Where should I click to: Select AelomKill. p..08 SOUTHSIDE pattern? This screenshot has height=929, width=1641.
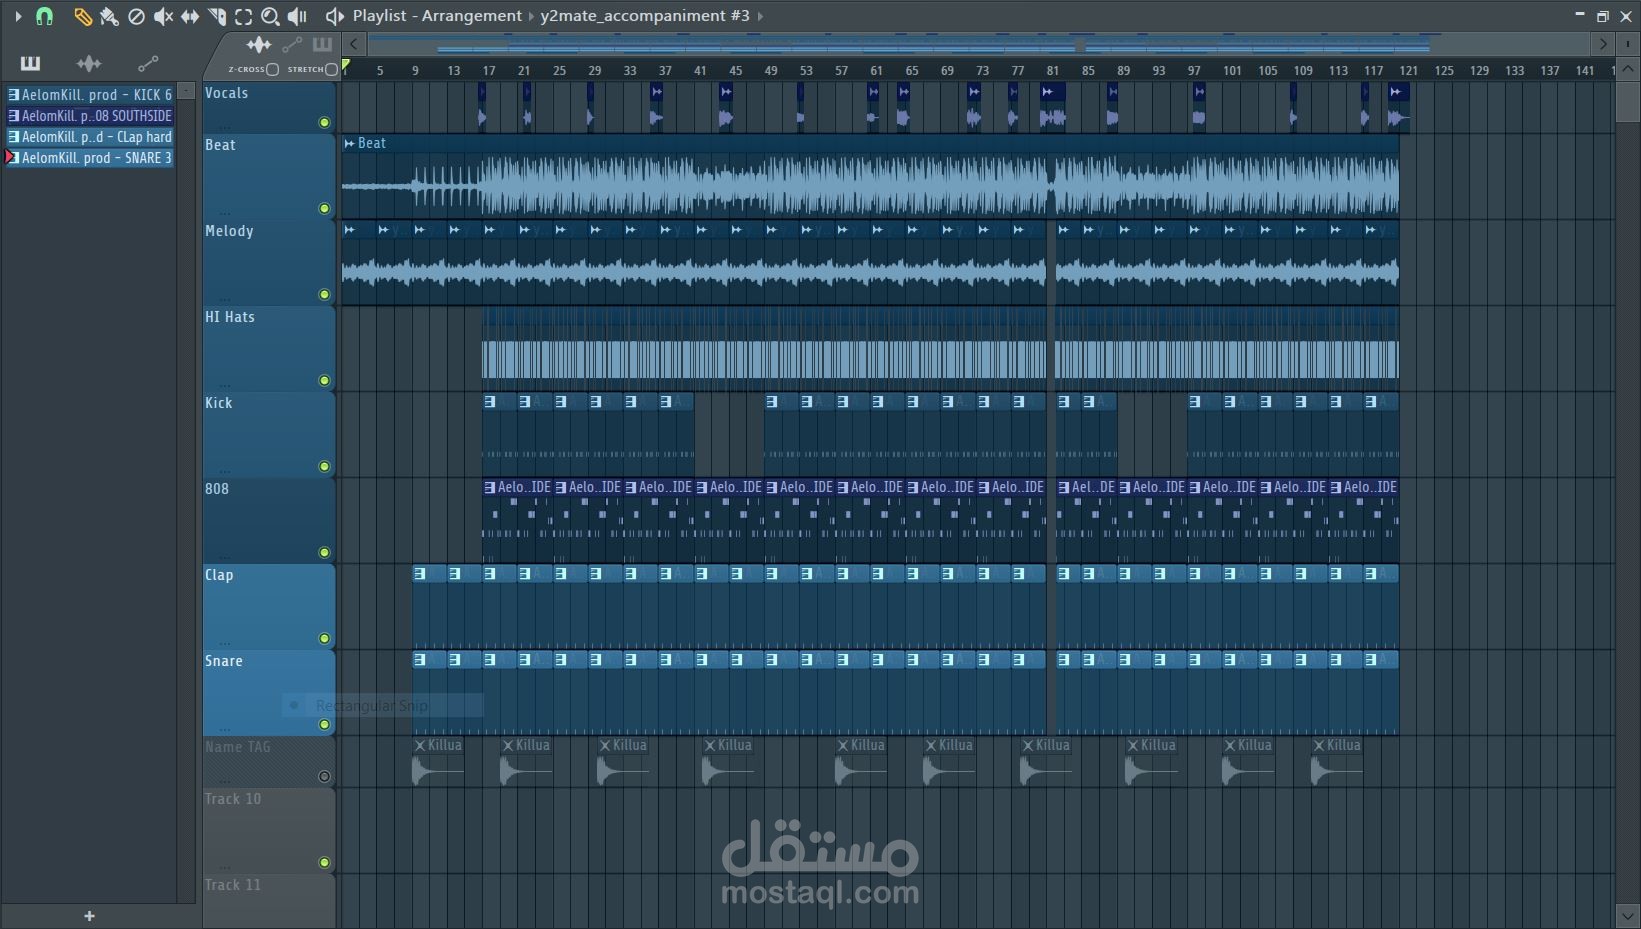pos(90,116)
